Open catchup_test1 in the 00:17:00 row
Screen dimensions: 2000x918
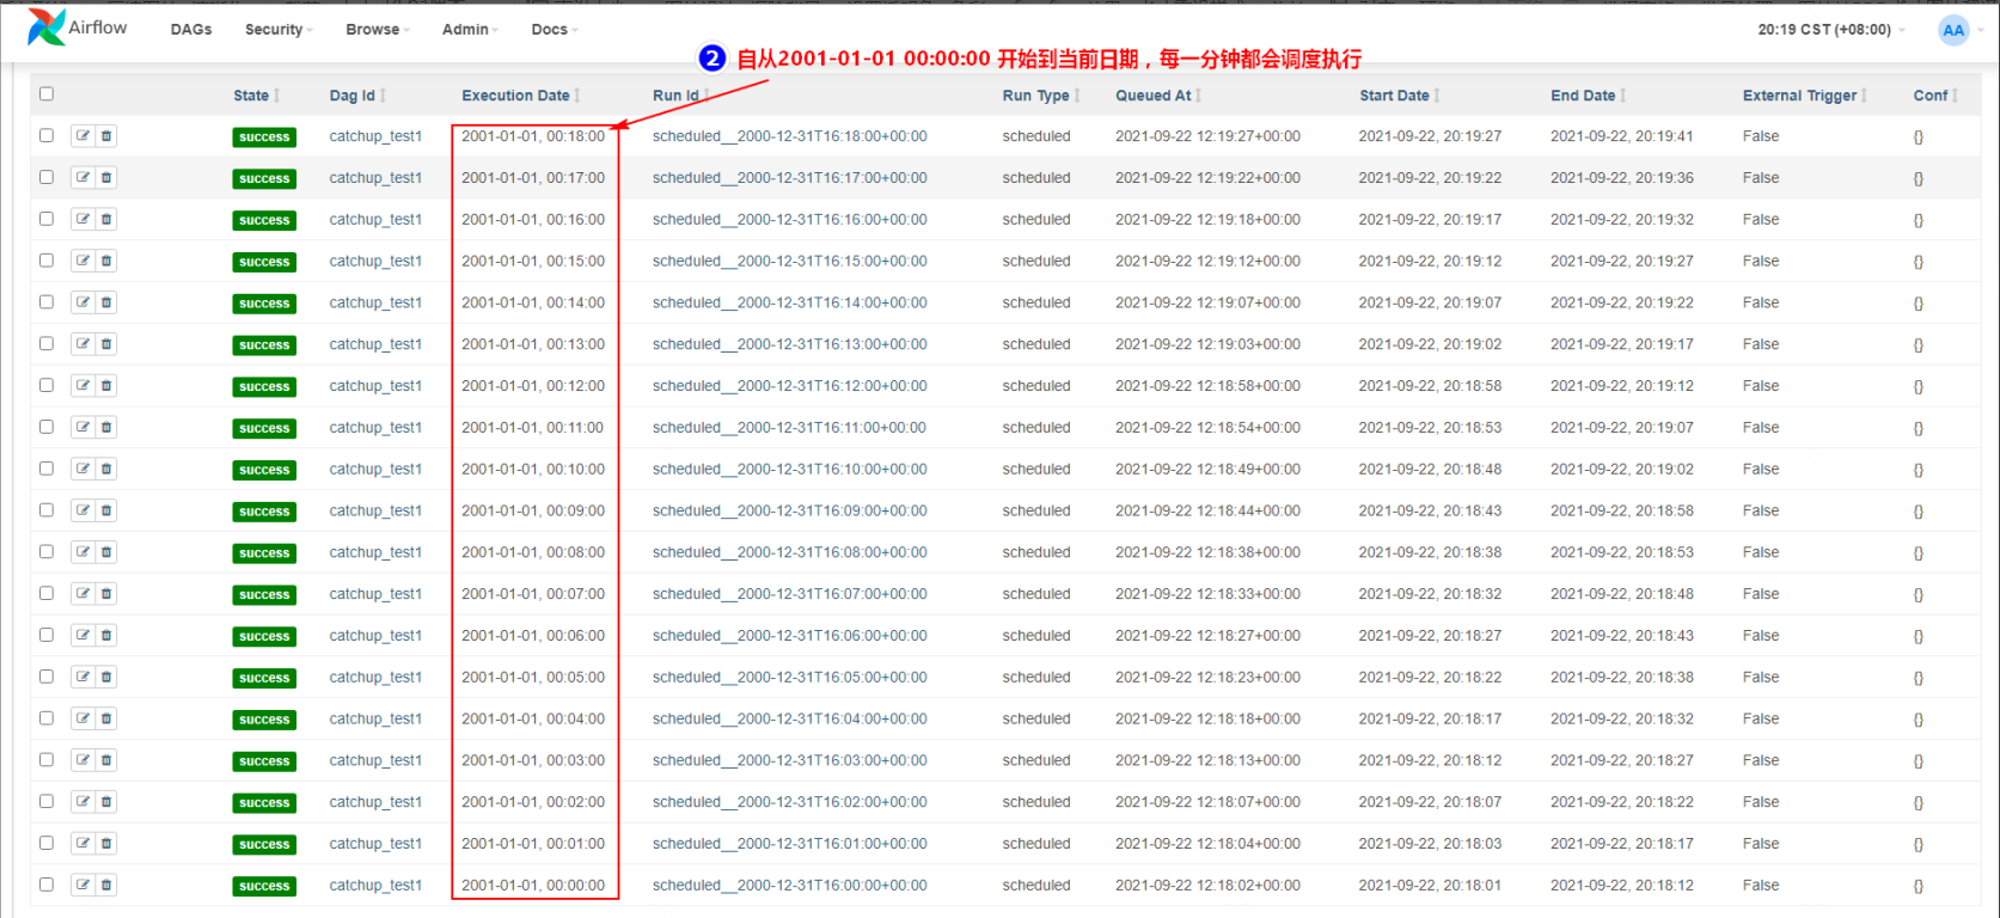376,178
